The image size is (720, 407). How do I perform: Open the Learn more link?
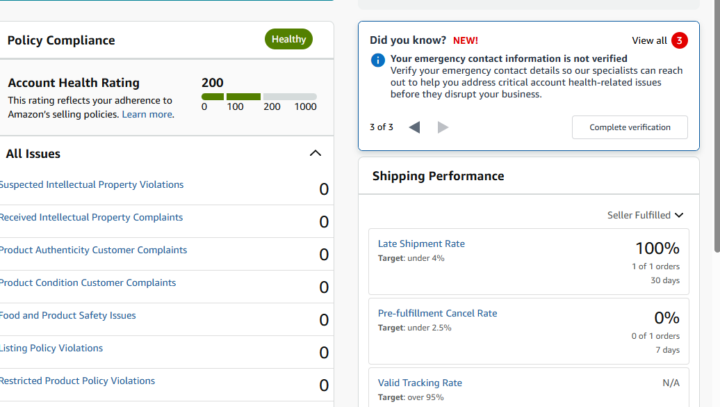point(148,114)
